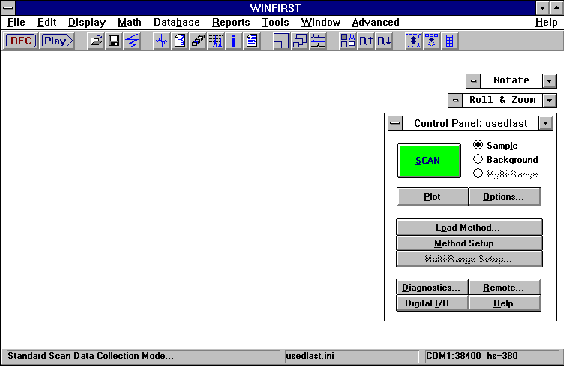This screenshot has width=564, height=366.
Task: Click the pulse with down arrow icon
Action: tap(384, 41)
